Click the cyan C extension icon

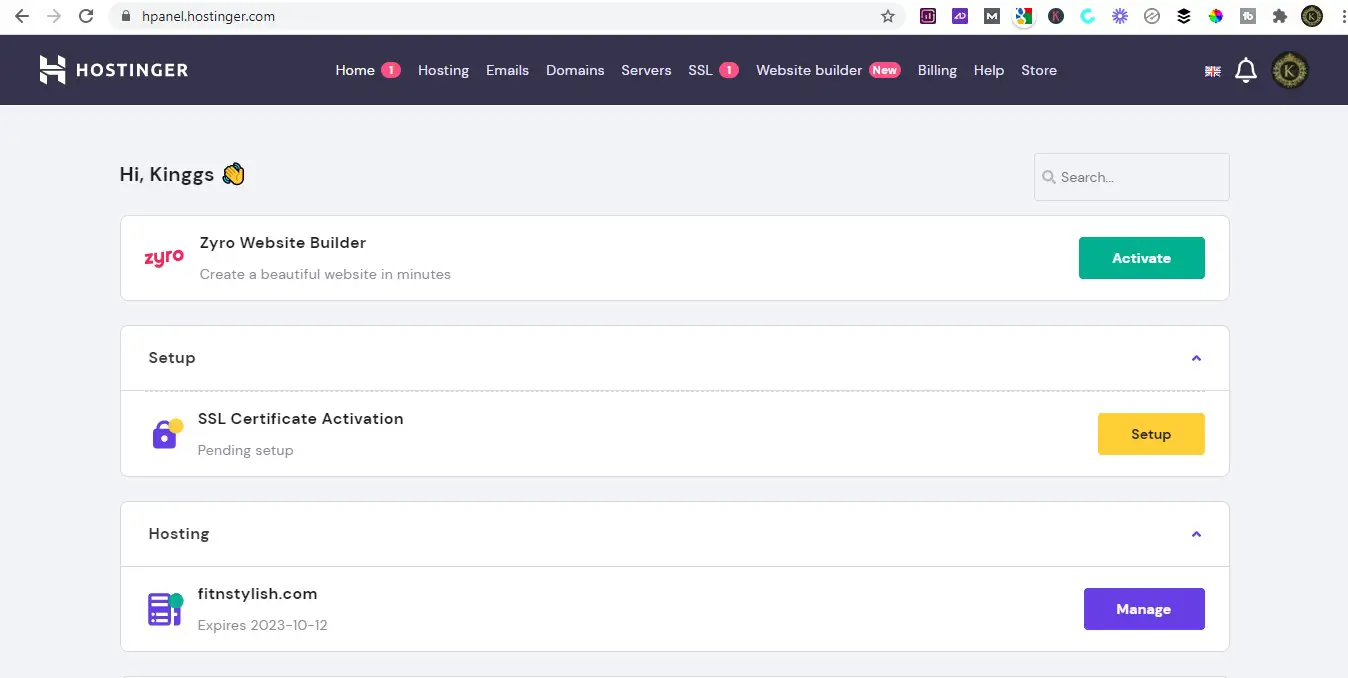(x=1088, y=16)
